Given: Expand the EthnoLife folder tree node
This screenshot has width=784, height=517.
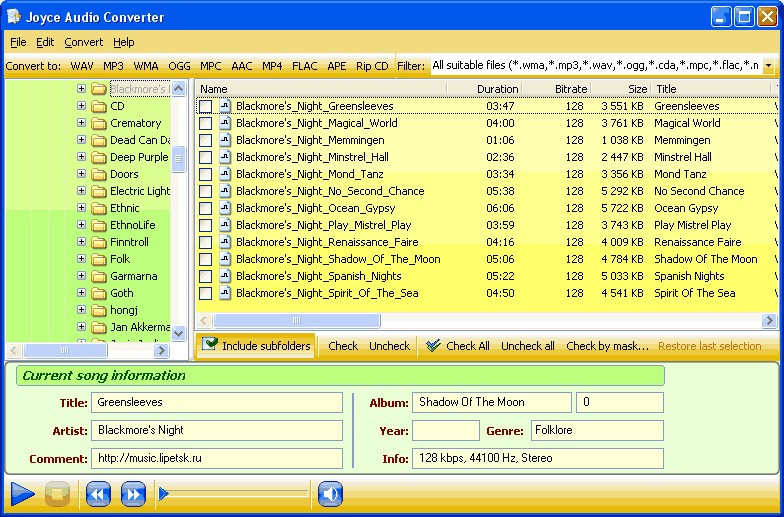Looking at the screenshot, I should 81,224.
